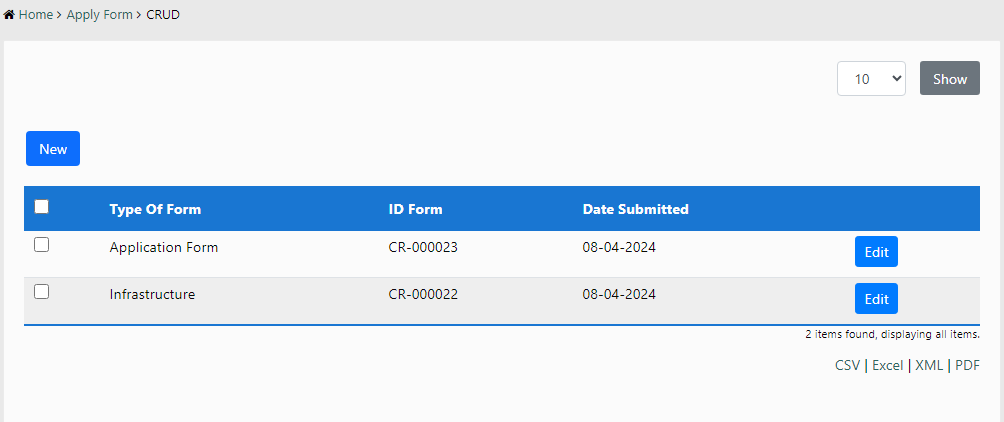Export the list as Excel
Image resolution: width=1004 pixels, height=422 pixels.
887,366
